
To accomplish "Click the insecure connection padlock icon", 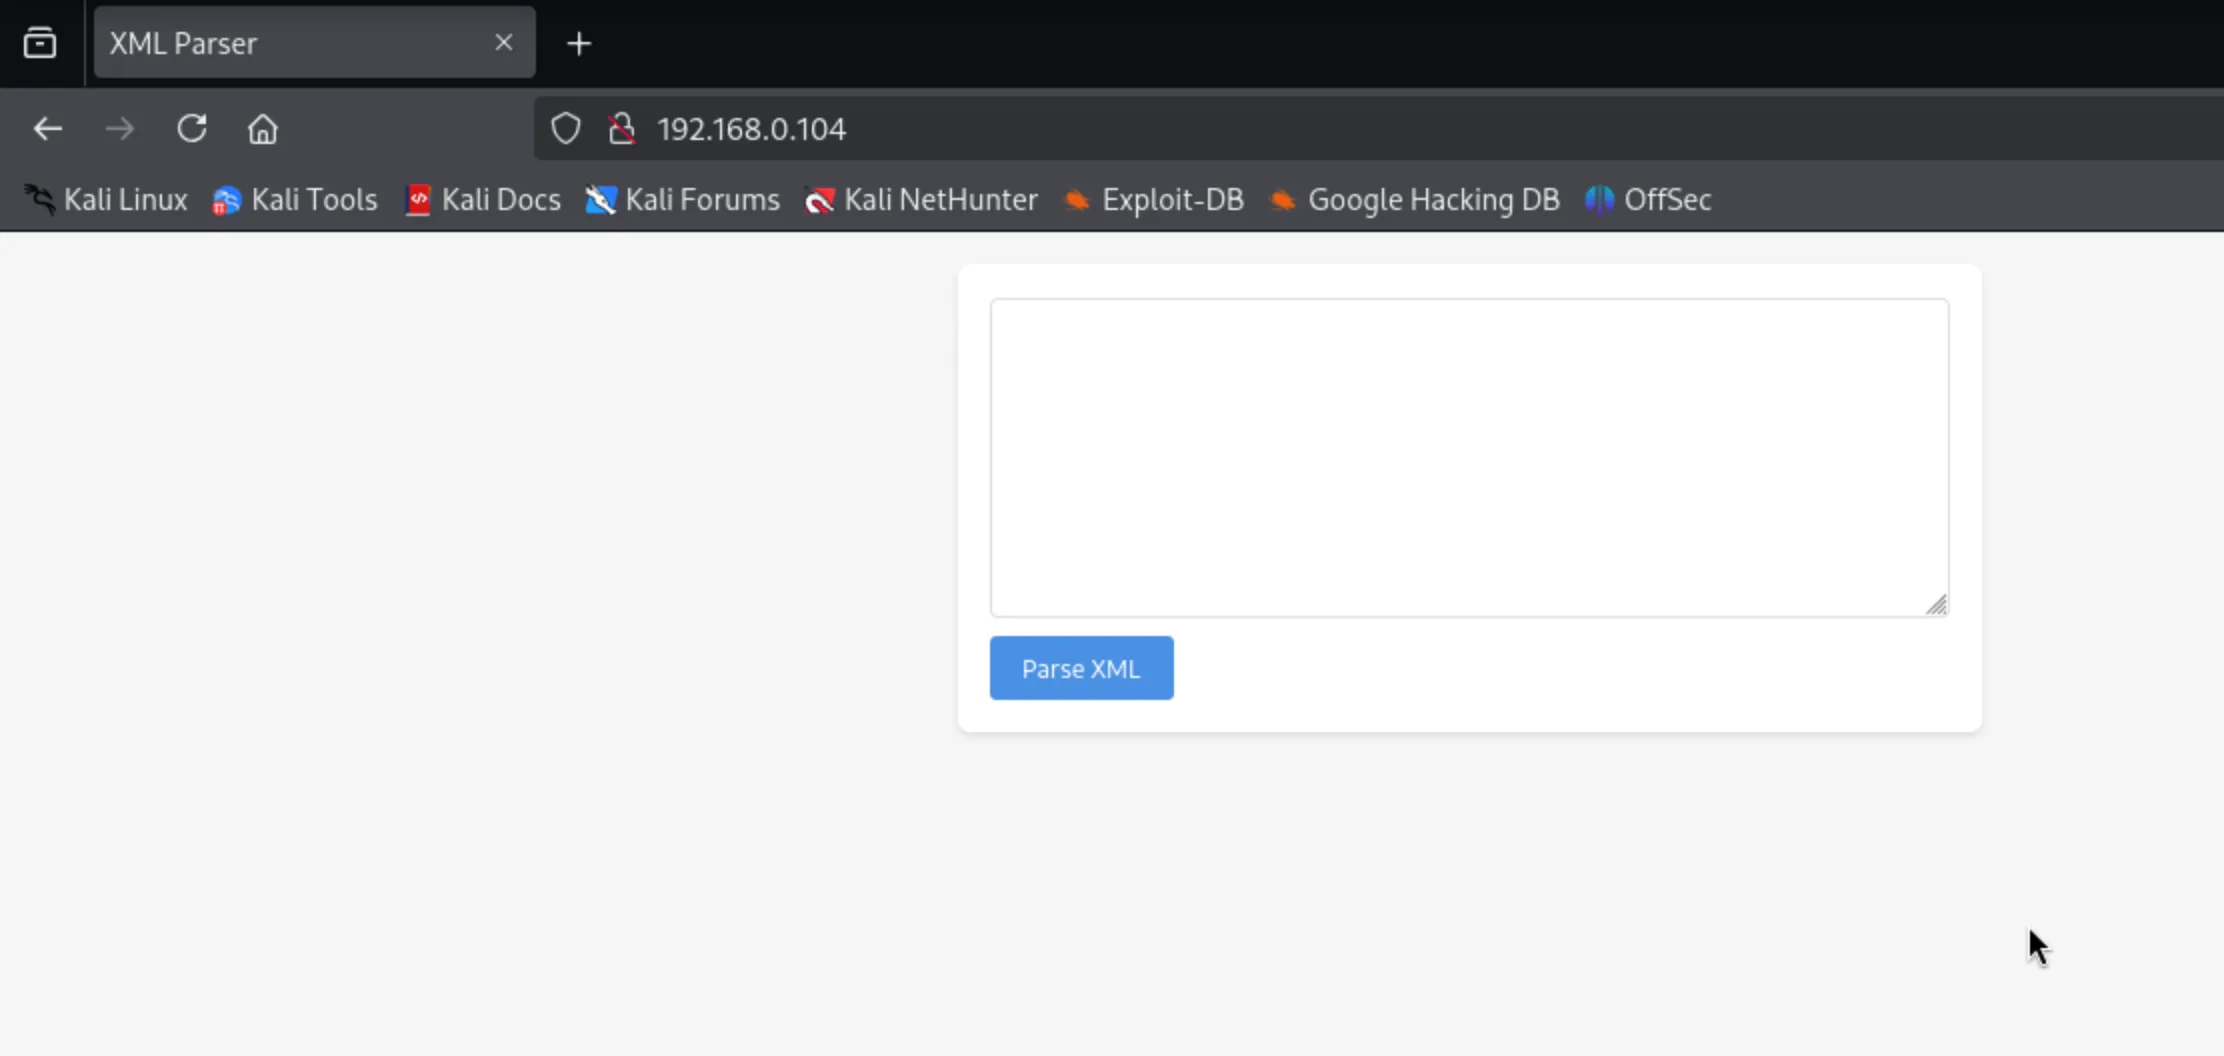I will (622, 129).
